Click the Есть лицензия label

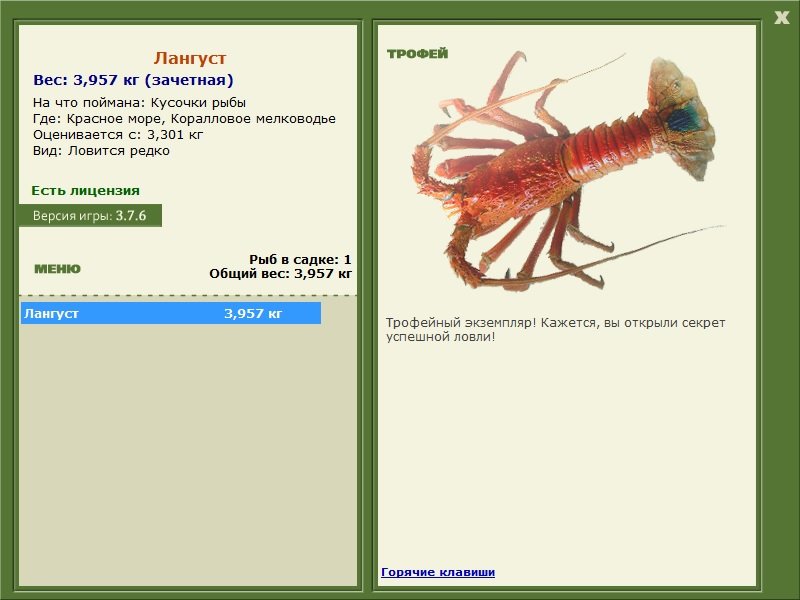click(x=85, y=191)
